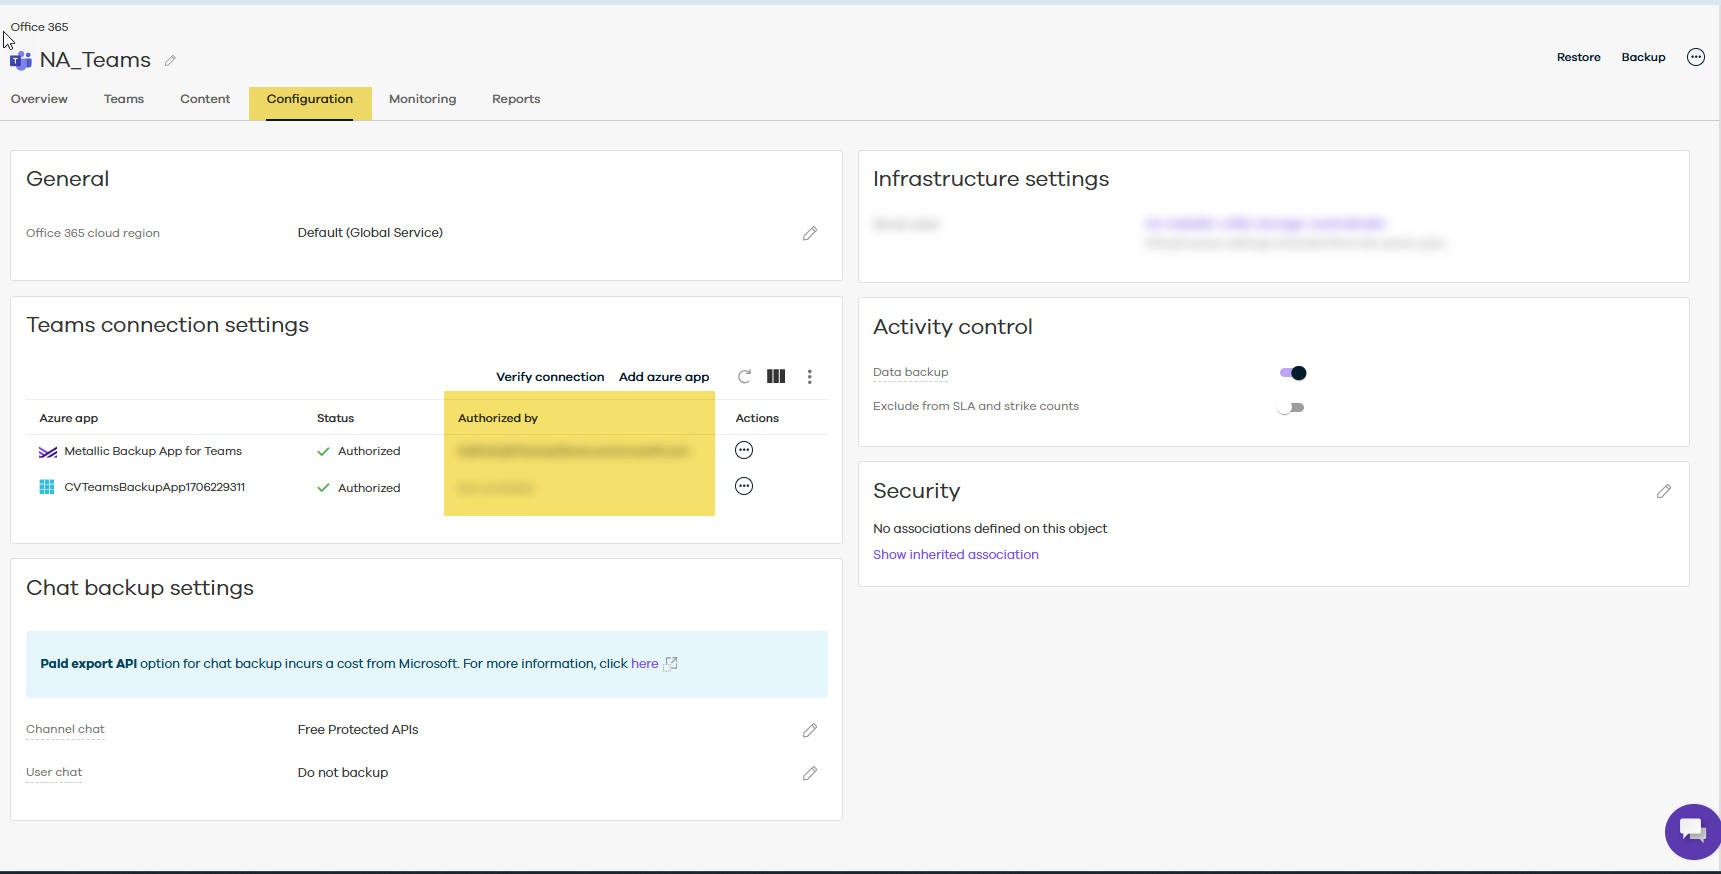Click the Backup button
Image resolution: width=1721 pixels, height=874 pixels.
[x=1644, y=57]
